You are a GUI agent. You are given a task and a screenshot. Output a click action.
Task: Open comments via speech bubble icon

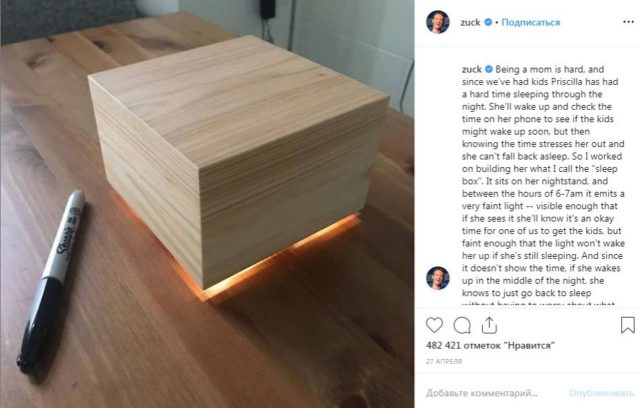coord(462,325)
